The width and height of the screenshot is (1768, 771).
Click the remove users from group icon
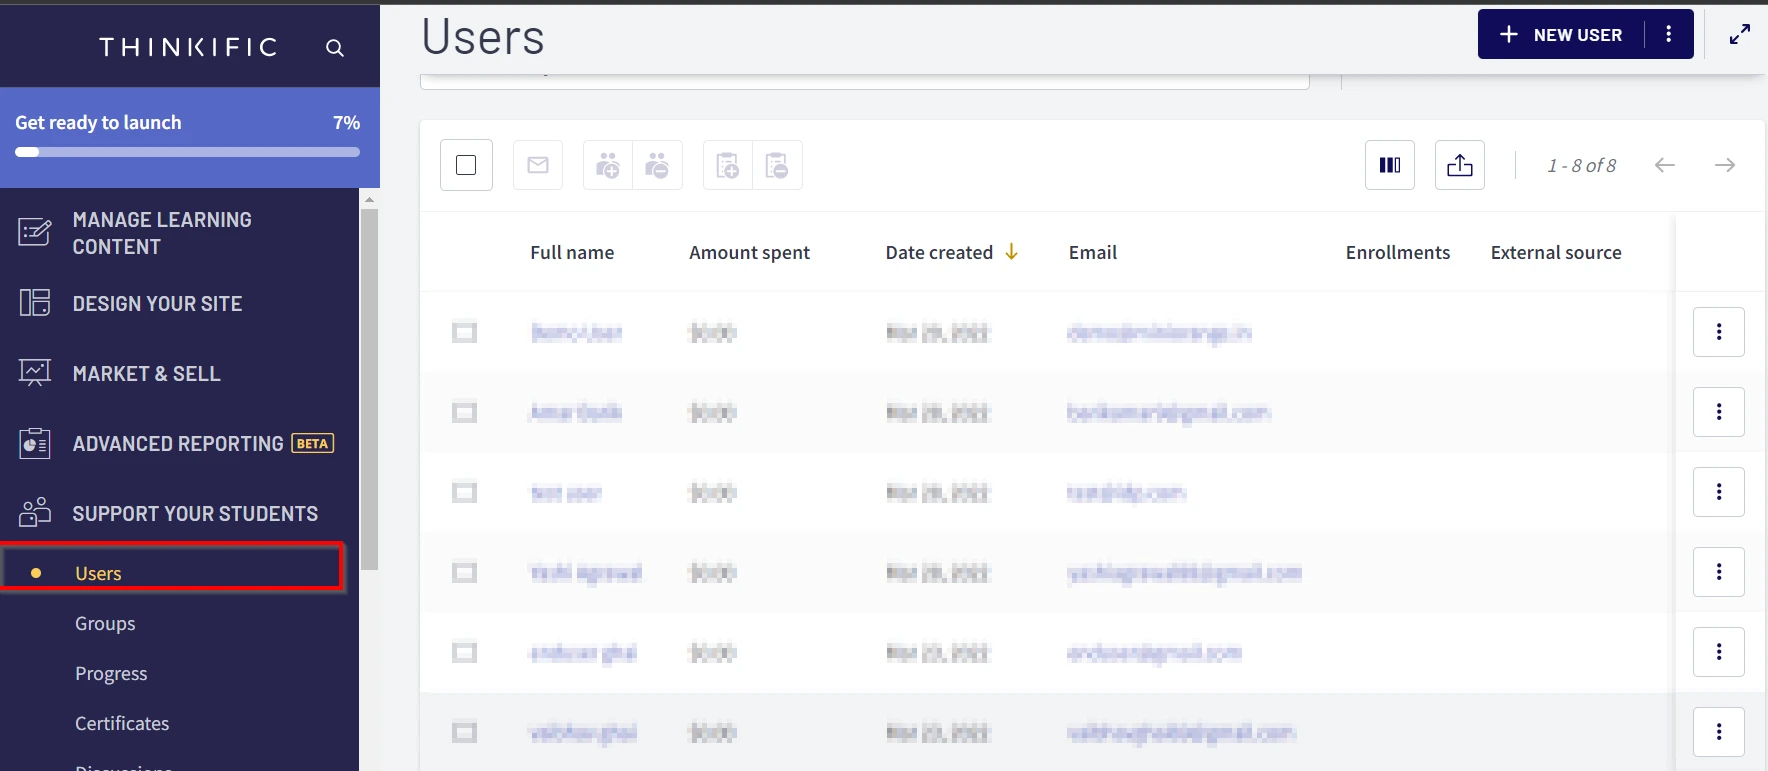click(x=657, y=165)
